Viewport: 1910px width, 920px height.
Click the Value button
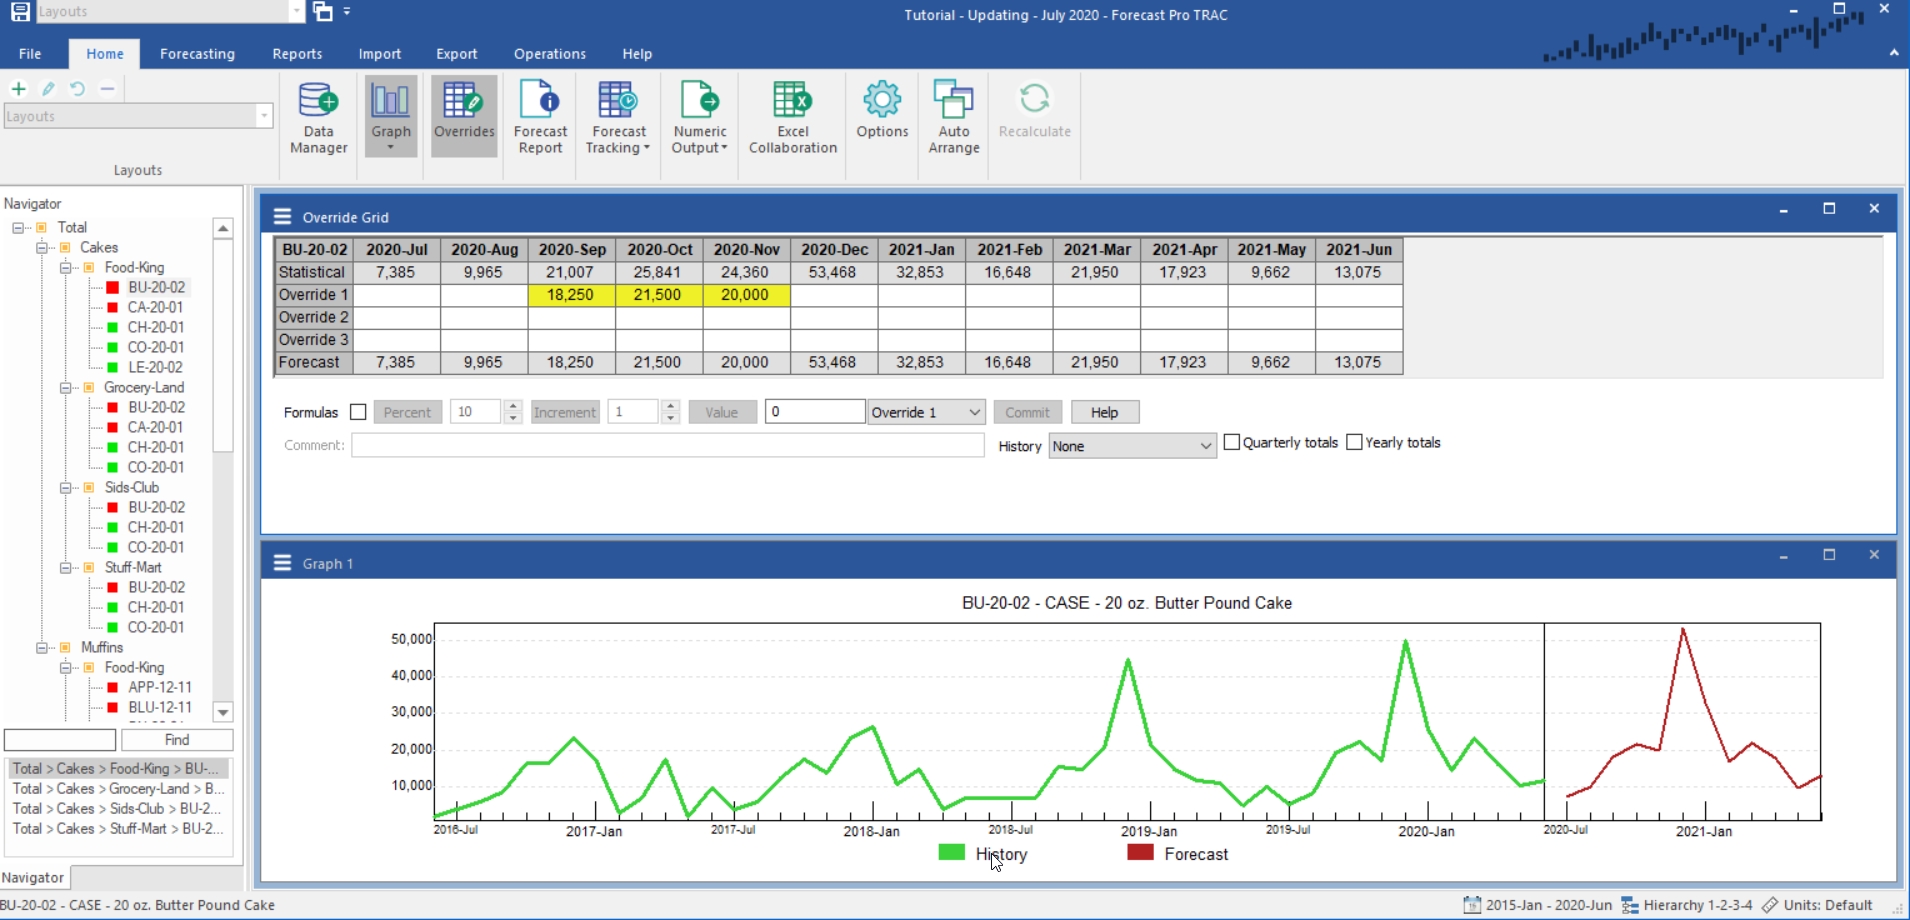pyautogui.click(x=721, y=412)
